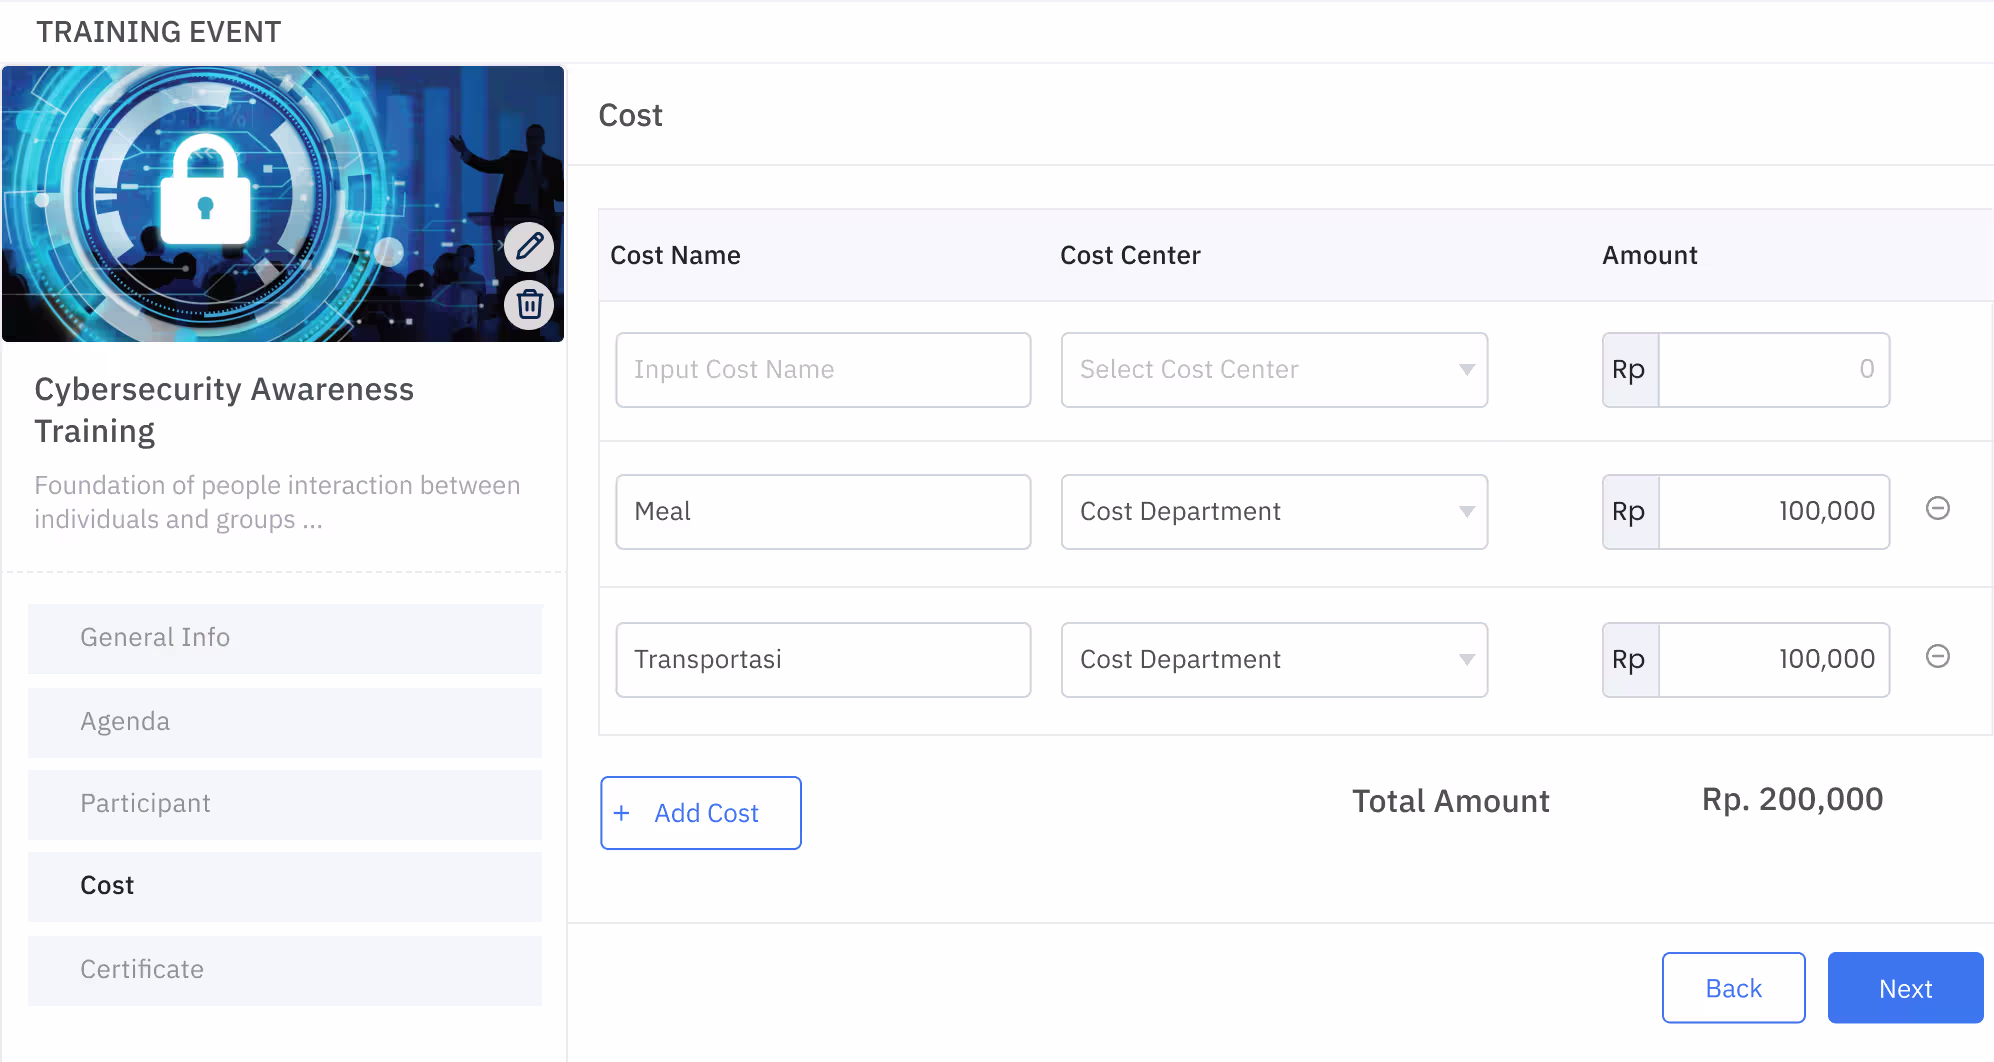Open the Cost Center dropdown in the Transportasi row

1274,660
